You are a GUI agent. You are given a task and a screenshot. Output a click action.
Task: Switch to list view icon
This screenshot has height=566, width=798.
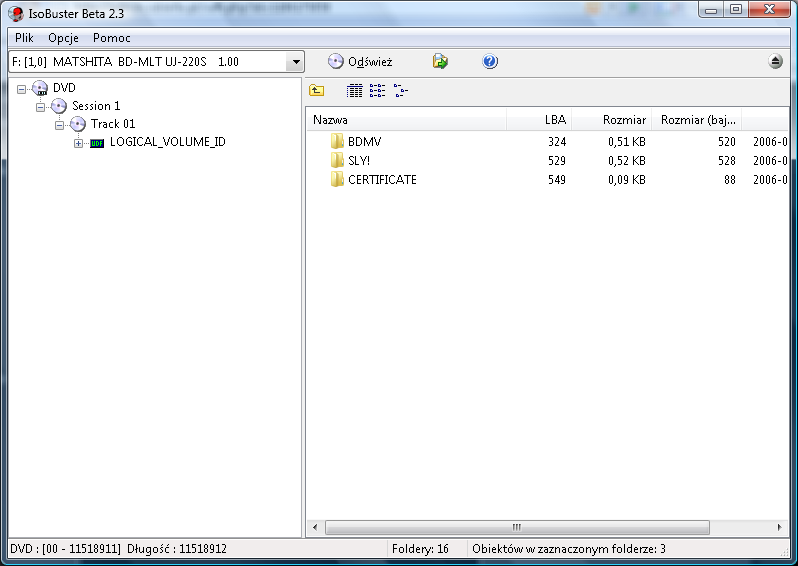coord(377,91)
